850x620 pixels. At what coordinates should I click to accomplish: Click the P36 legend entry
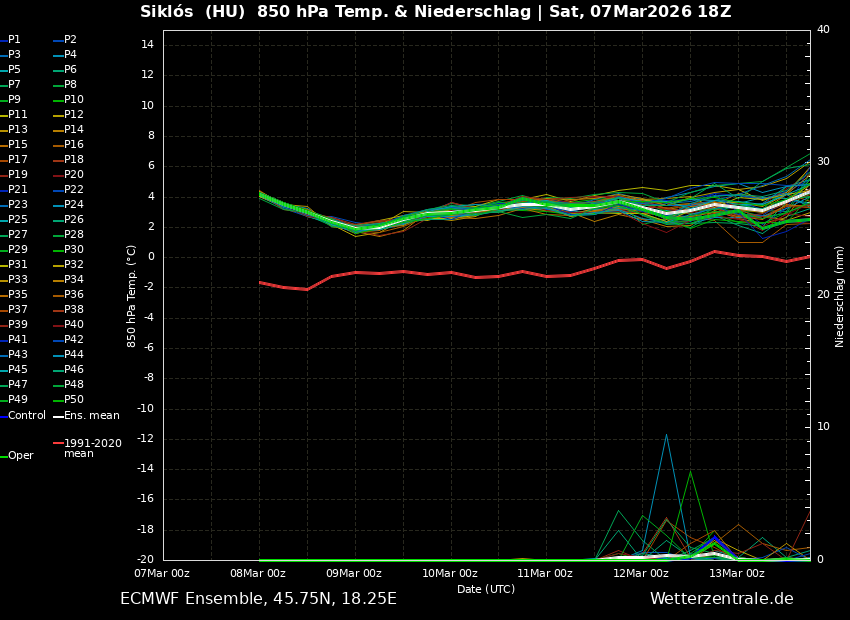point(74,295)
